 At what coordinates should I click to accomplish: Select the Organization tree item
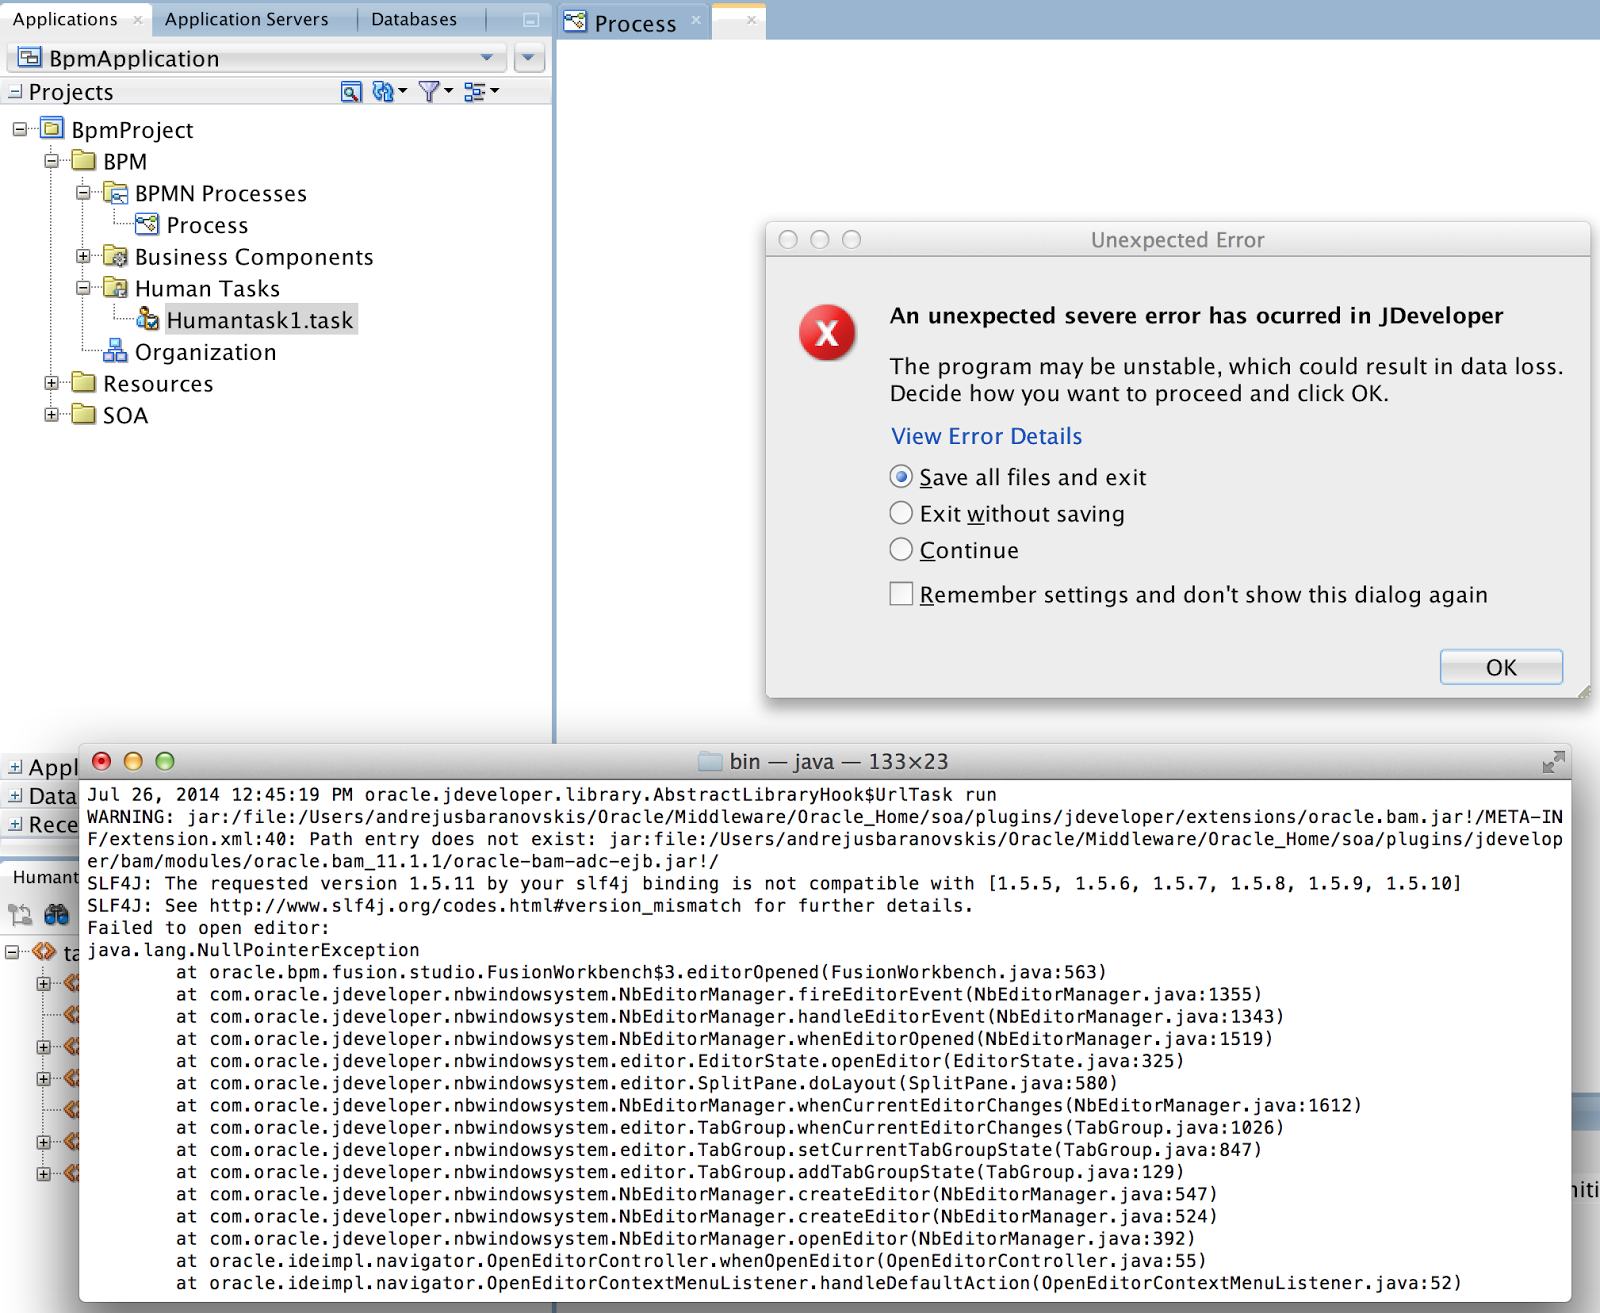205,352
